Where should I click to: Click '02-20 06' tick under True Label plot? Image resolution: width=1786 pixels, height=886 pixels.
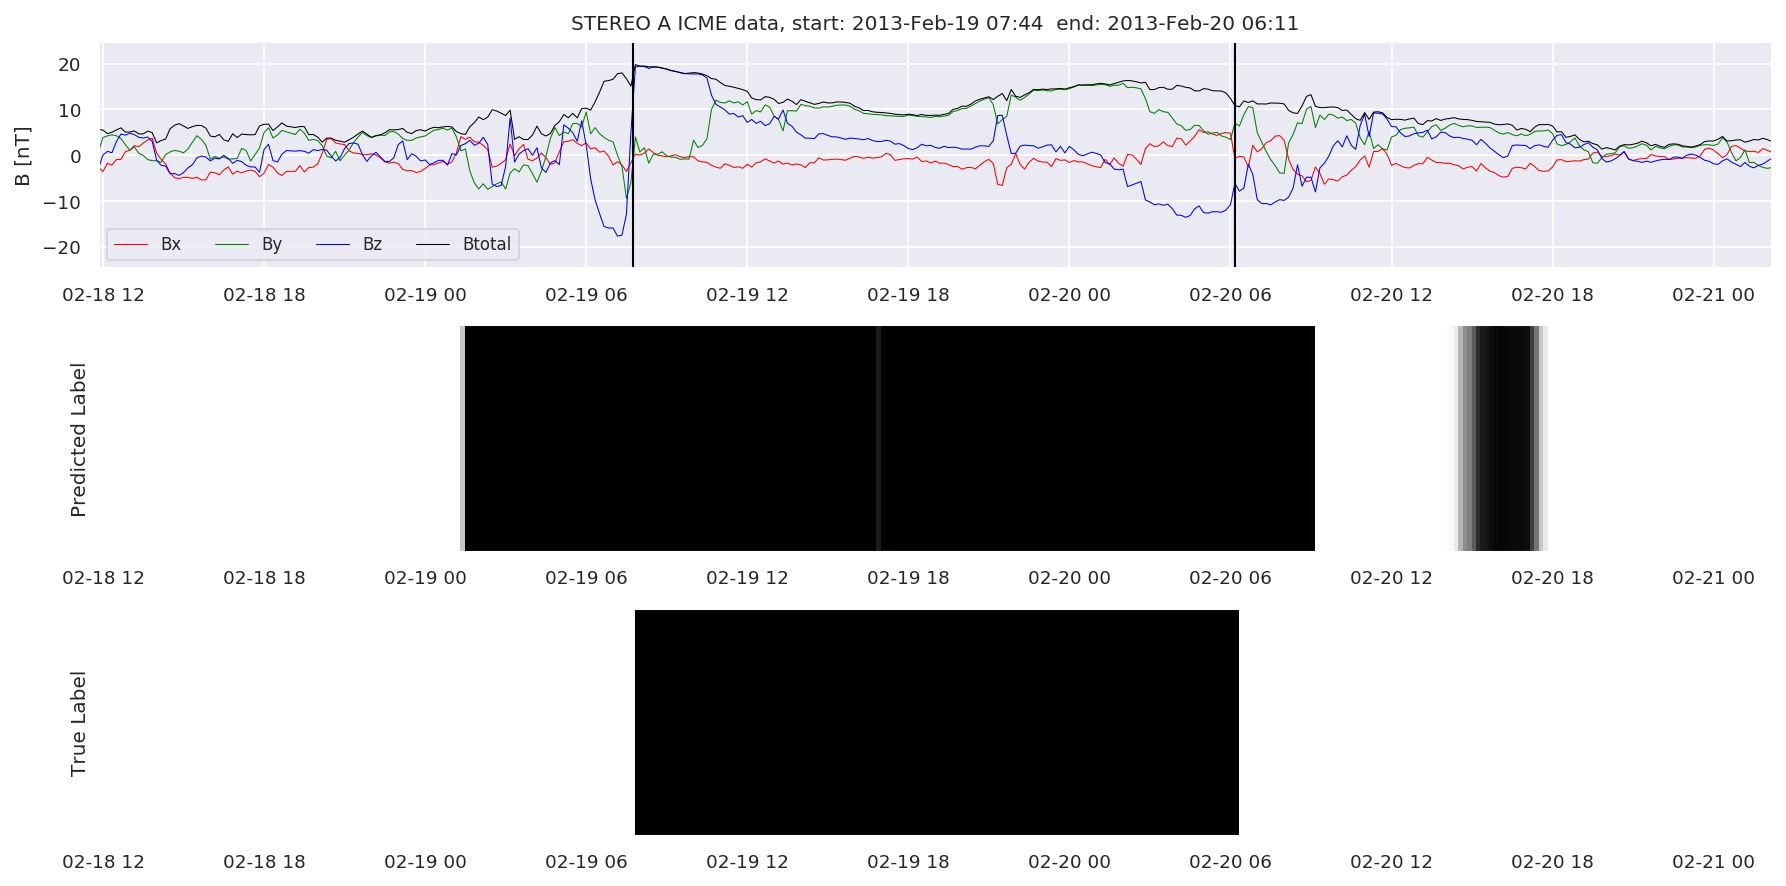(1231, 862)
